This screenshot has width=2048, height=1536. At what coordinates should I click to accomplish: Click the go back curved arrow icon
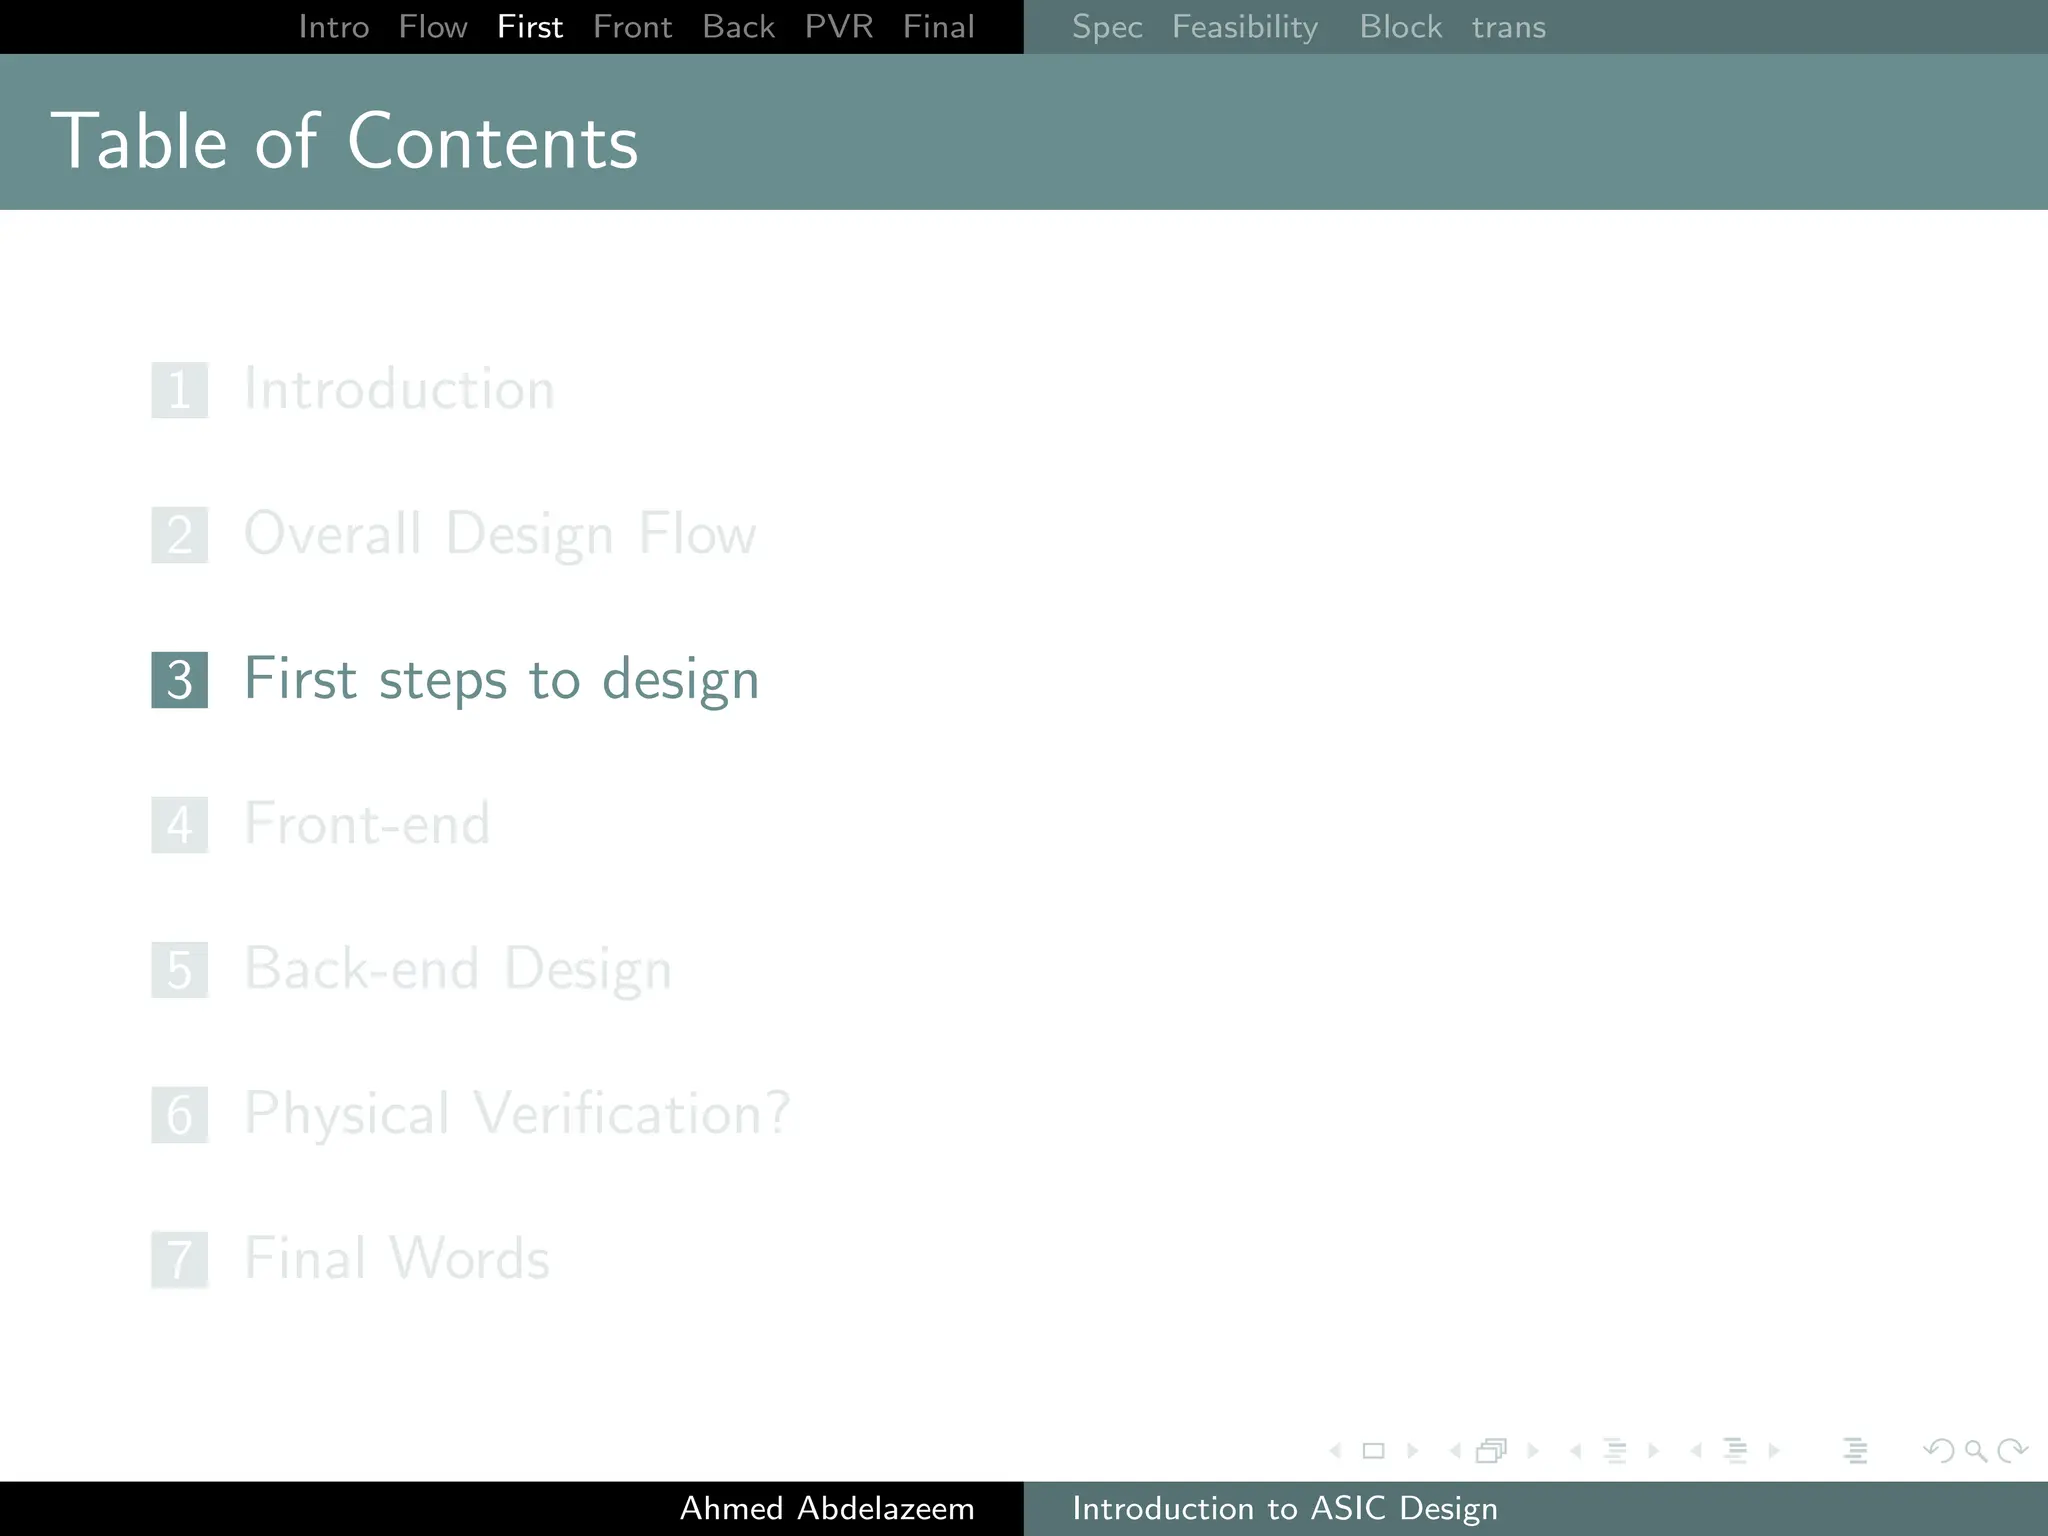(x=1939, y=1451)
